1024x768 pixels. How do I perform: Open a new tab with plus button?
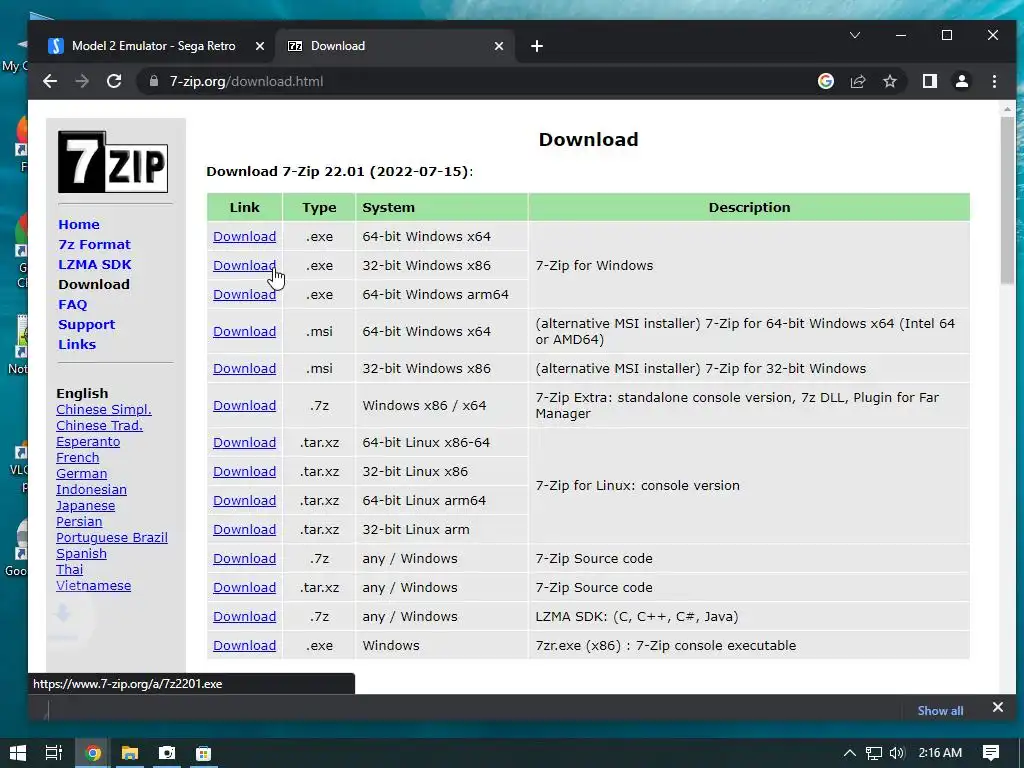(x=537, y=46)
